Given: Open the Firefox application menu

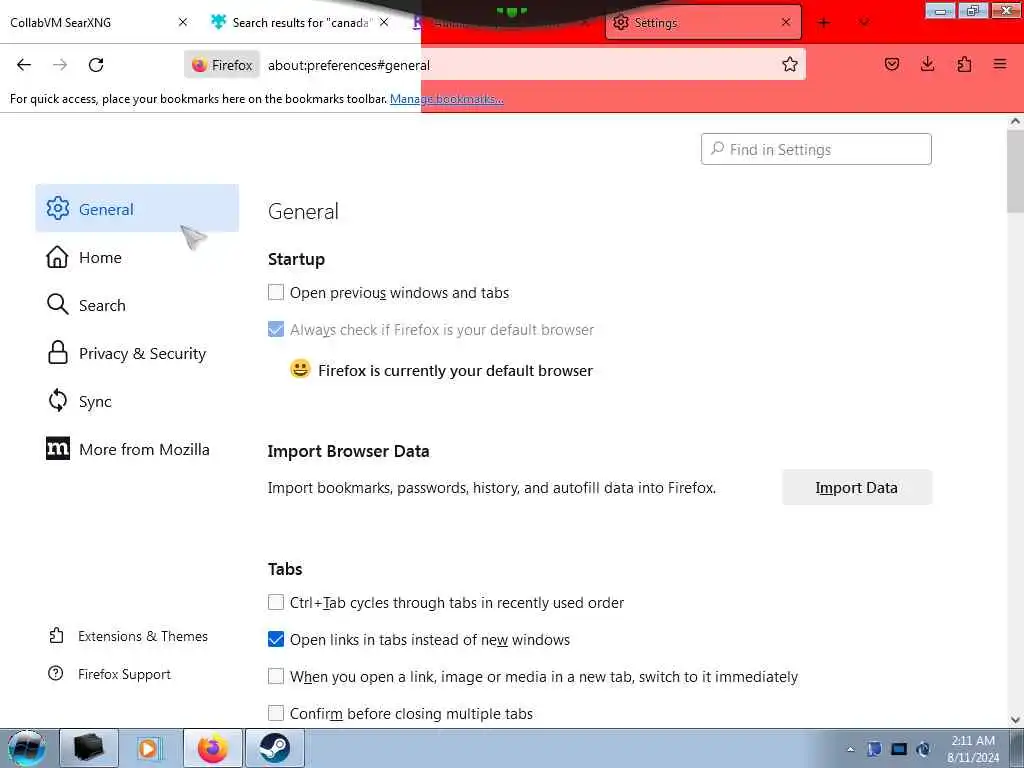Looking at the screenshot, I should pos(1000,64).
